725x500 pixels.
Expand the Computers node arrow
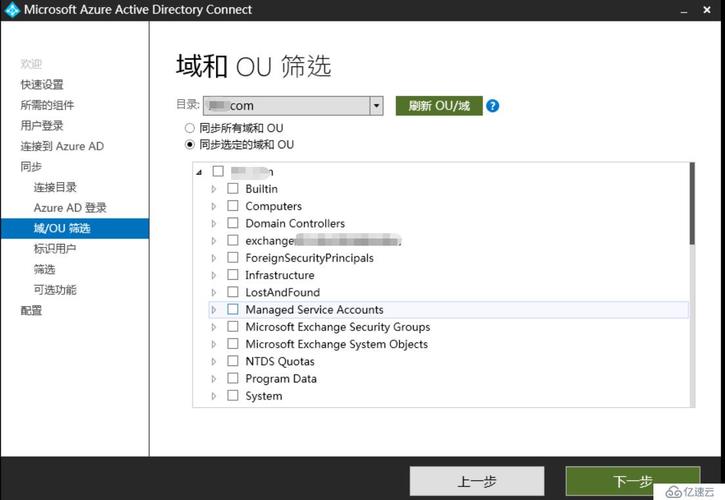click(214, 206)
